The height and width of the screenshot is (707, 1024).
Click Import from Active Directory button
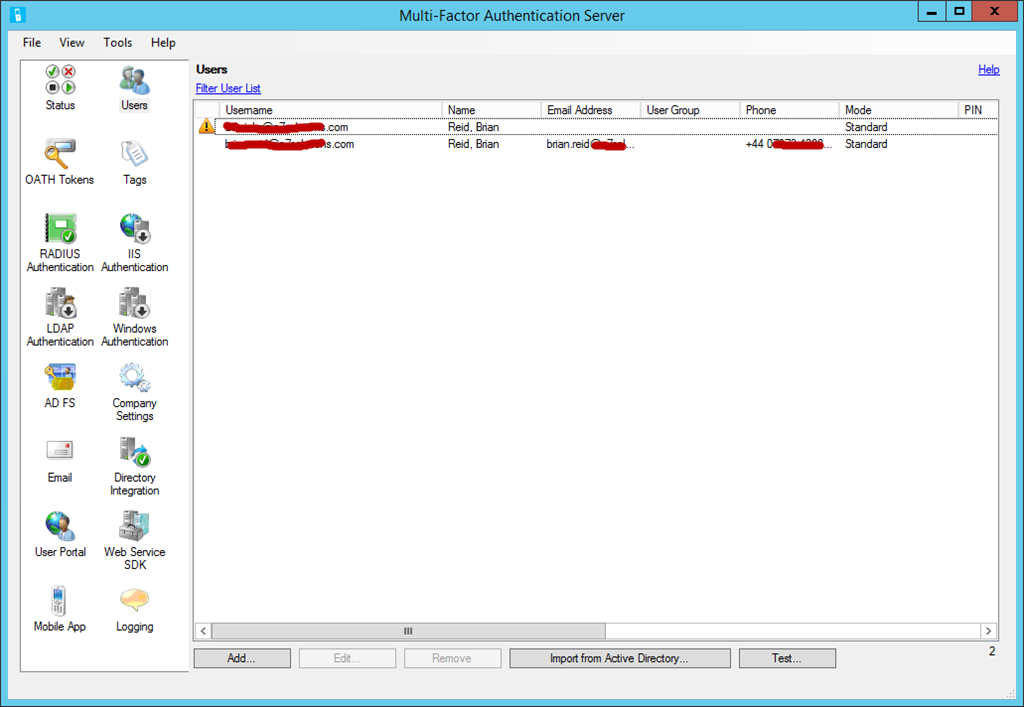(620, 658)
